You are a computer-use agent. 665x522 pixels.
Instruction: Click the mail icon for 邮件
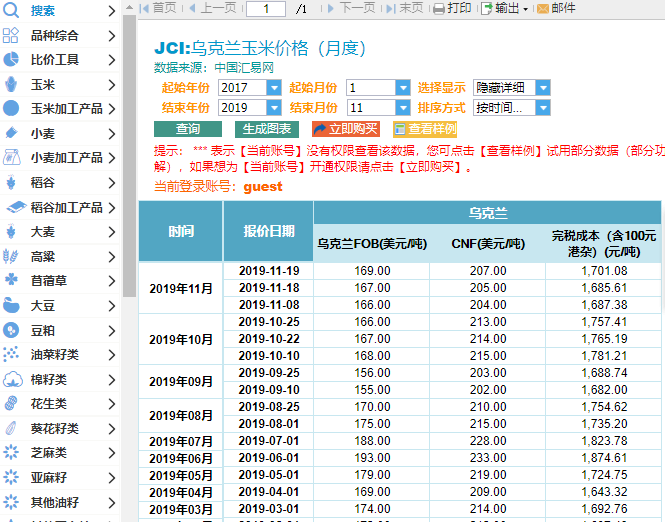click(543, 8)
